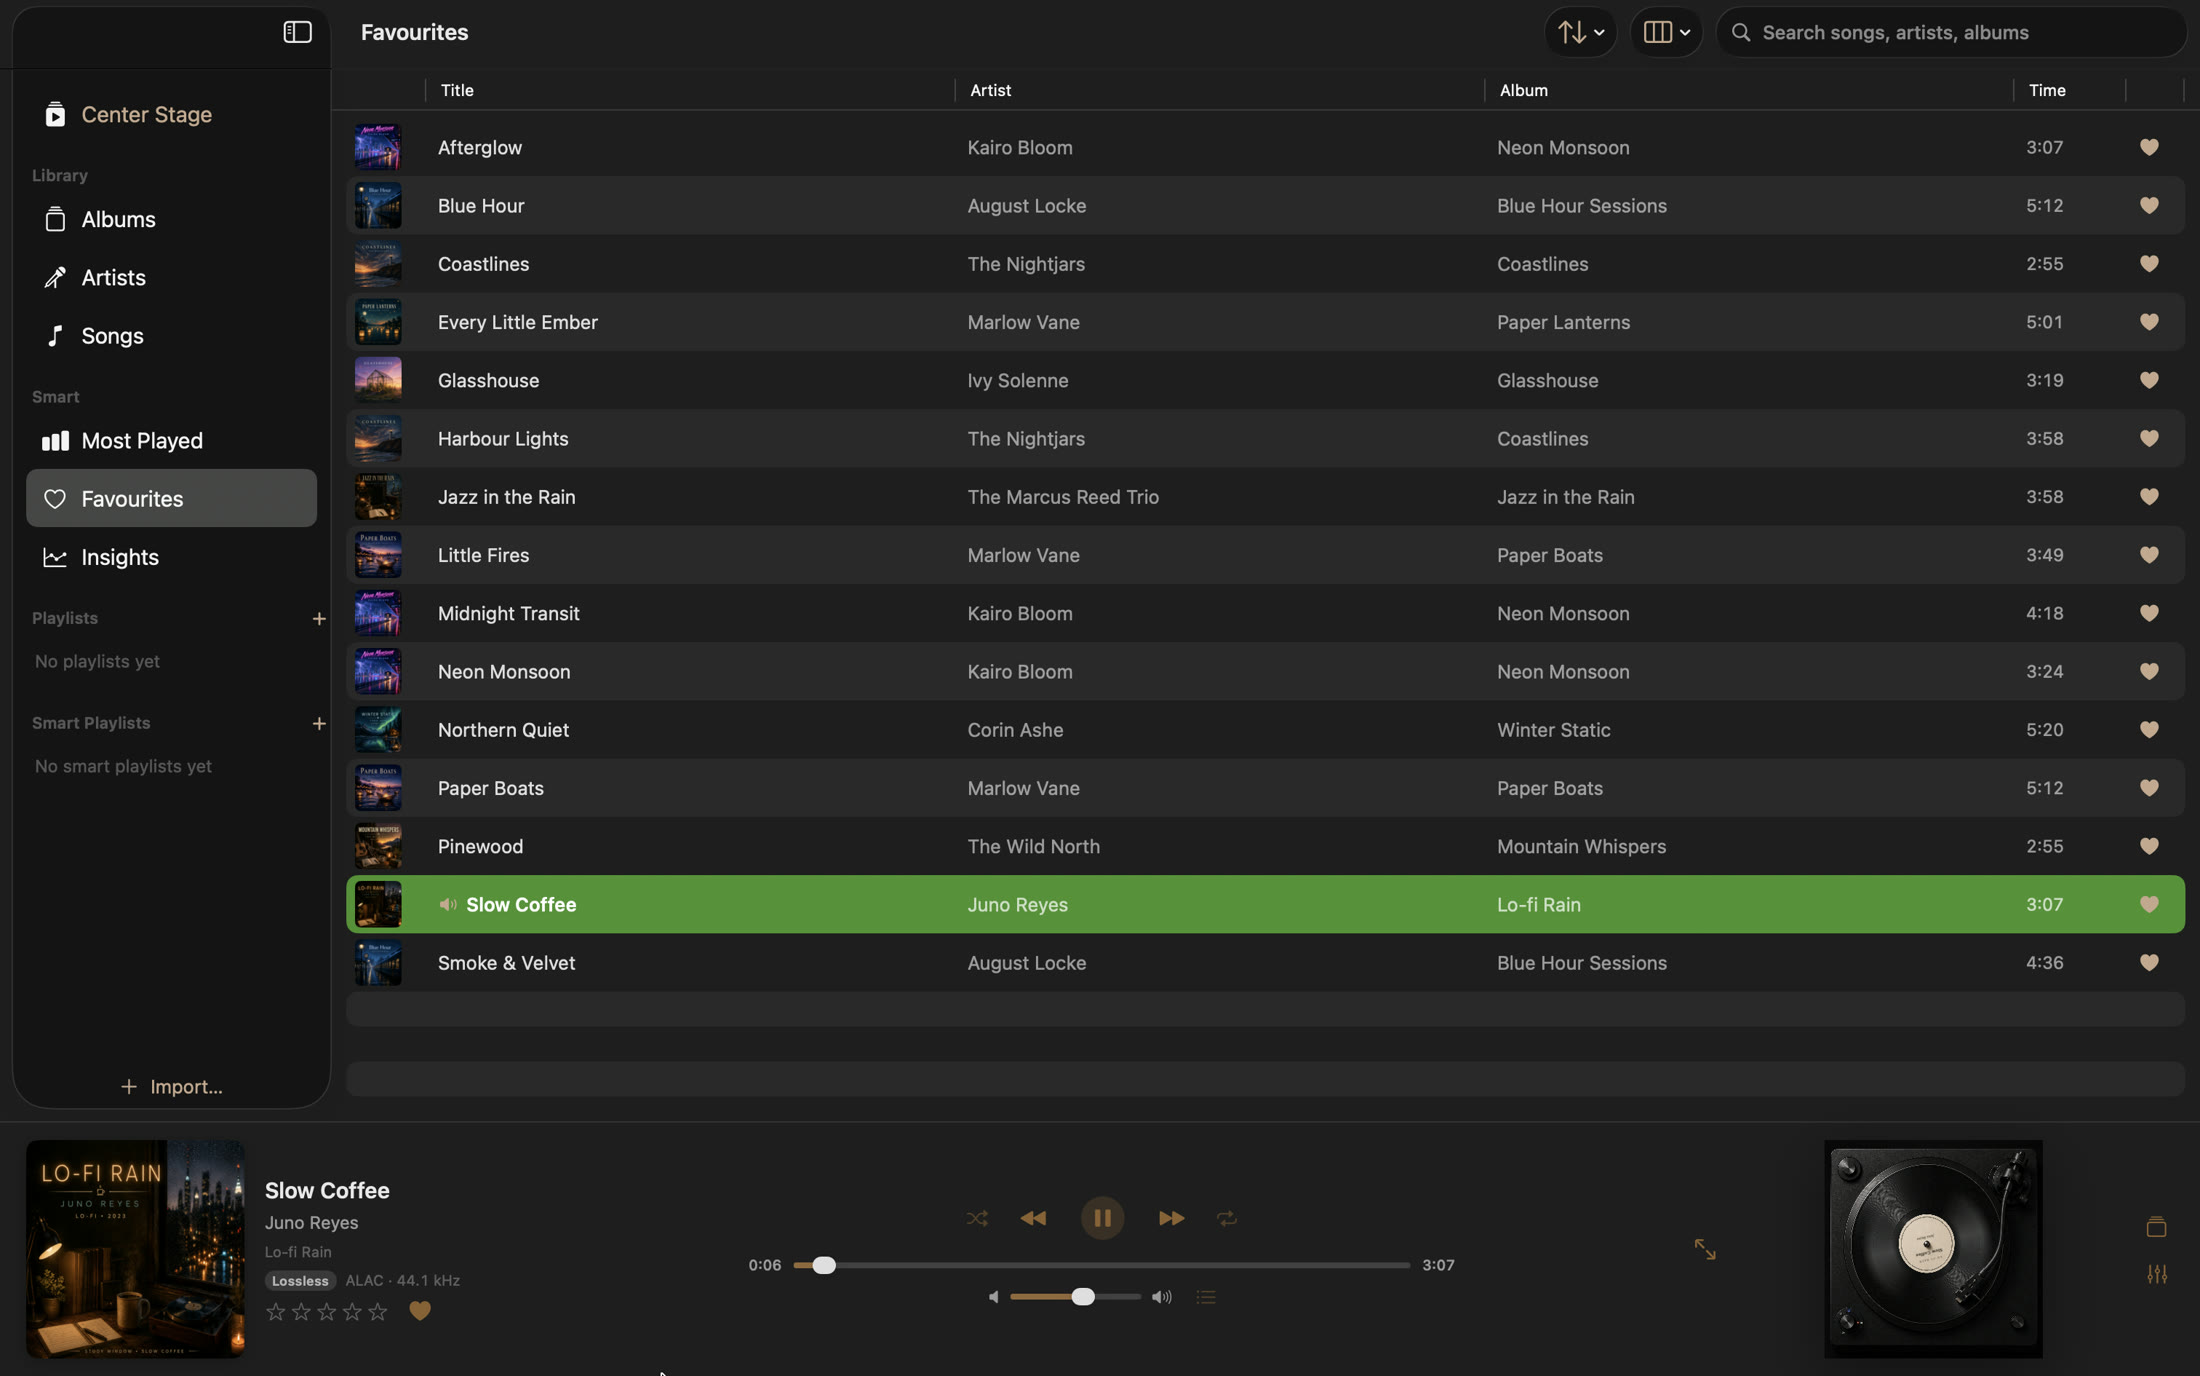The height and width of the screenshot is (1376, 2200).
Task: Open the play queue list icon
Action: tap(1206, 1297)
